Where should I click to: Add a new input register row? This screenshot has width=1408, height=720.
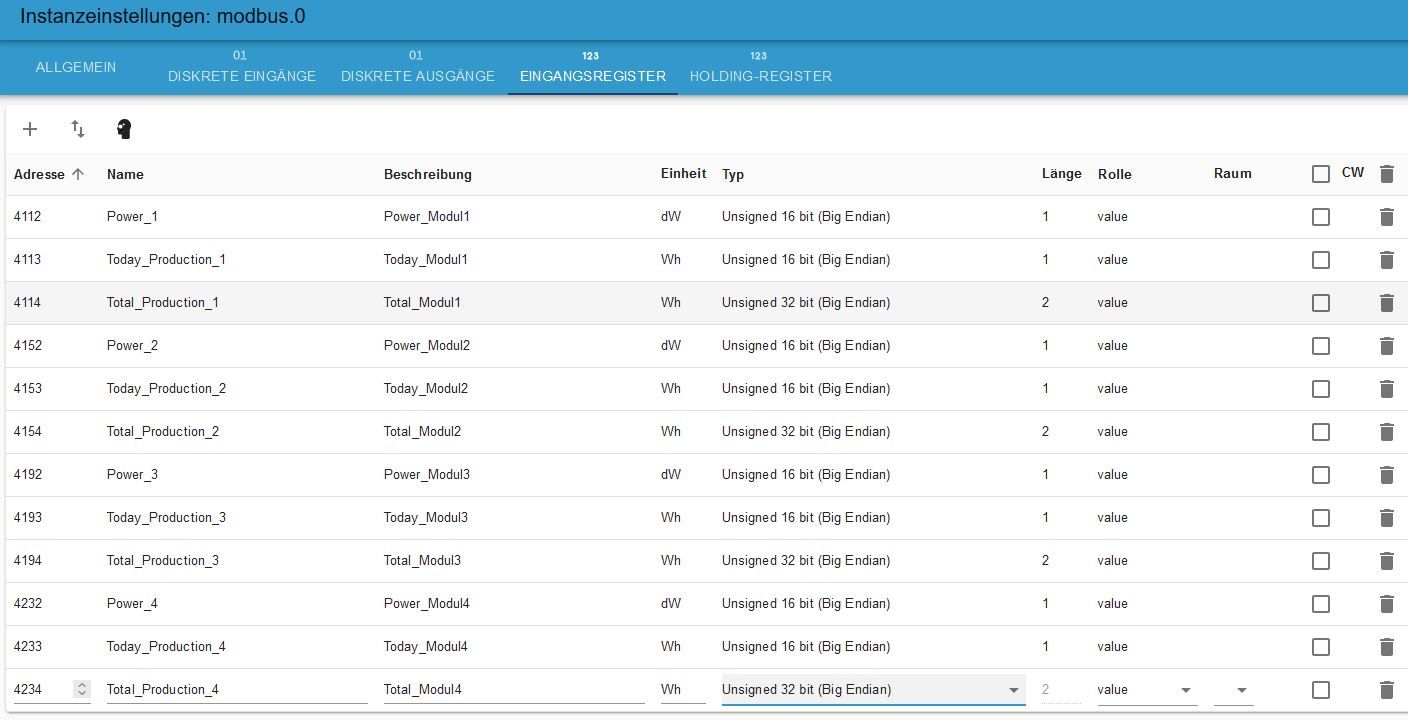click(x=30, y=129)
